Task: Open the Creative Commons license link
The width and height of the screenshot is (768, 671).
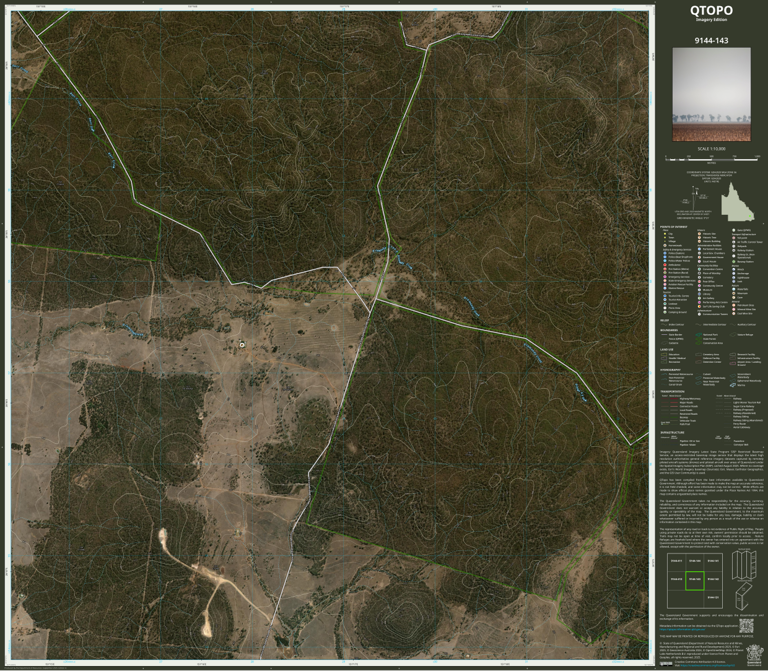Action: (708, 666)
